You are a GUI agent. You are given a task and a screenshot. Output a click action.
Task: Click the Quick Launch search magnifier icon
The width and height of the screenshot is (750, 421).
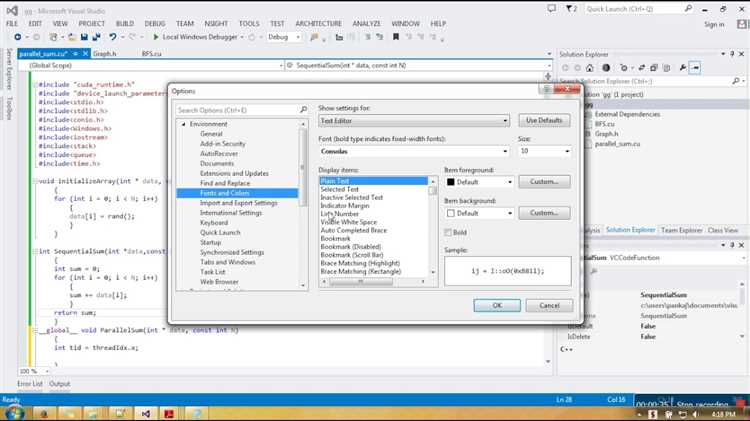688,9
